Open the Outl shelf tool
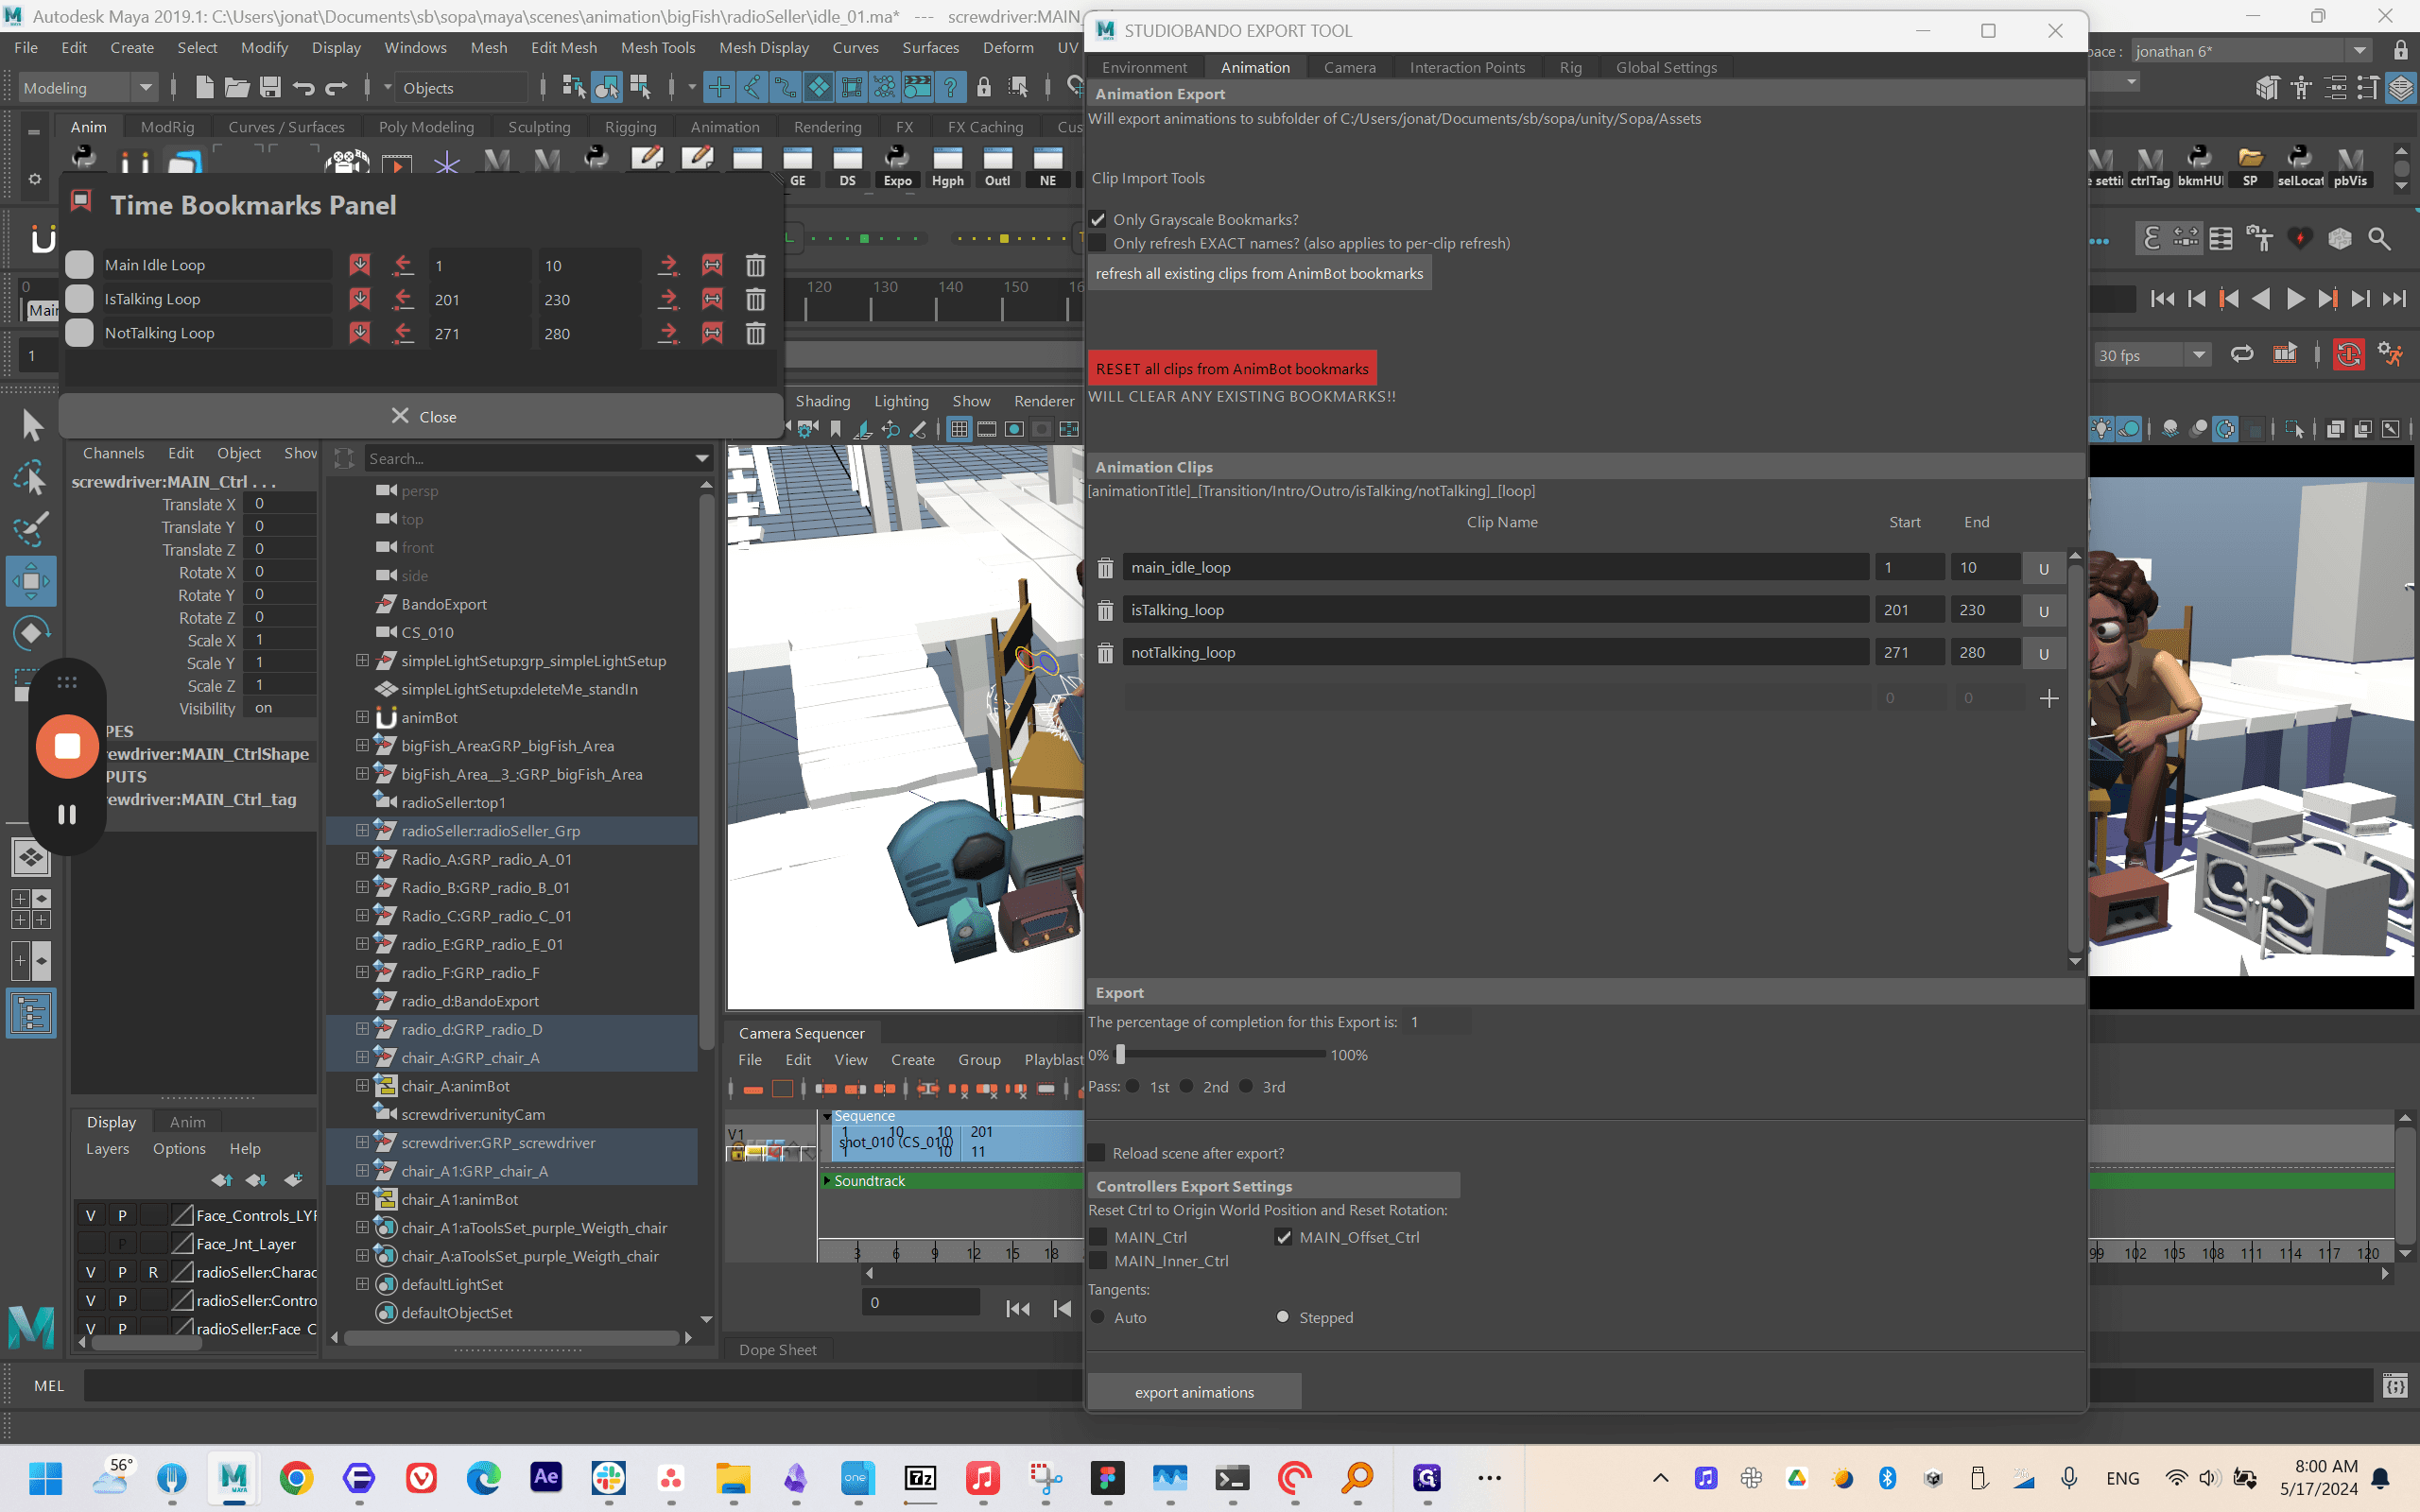 coord(997,167)
